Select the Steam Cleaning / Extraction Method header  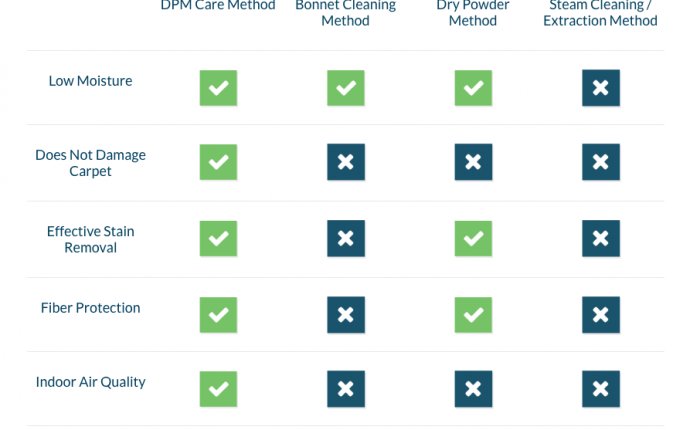click(x=600, y=13)
